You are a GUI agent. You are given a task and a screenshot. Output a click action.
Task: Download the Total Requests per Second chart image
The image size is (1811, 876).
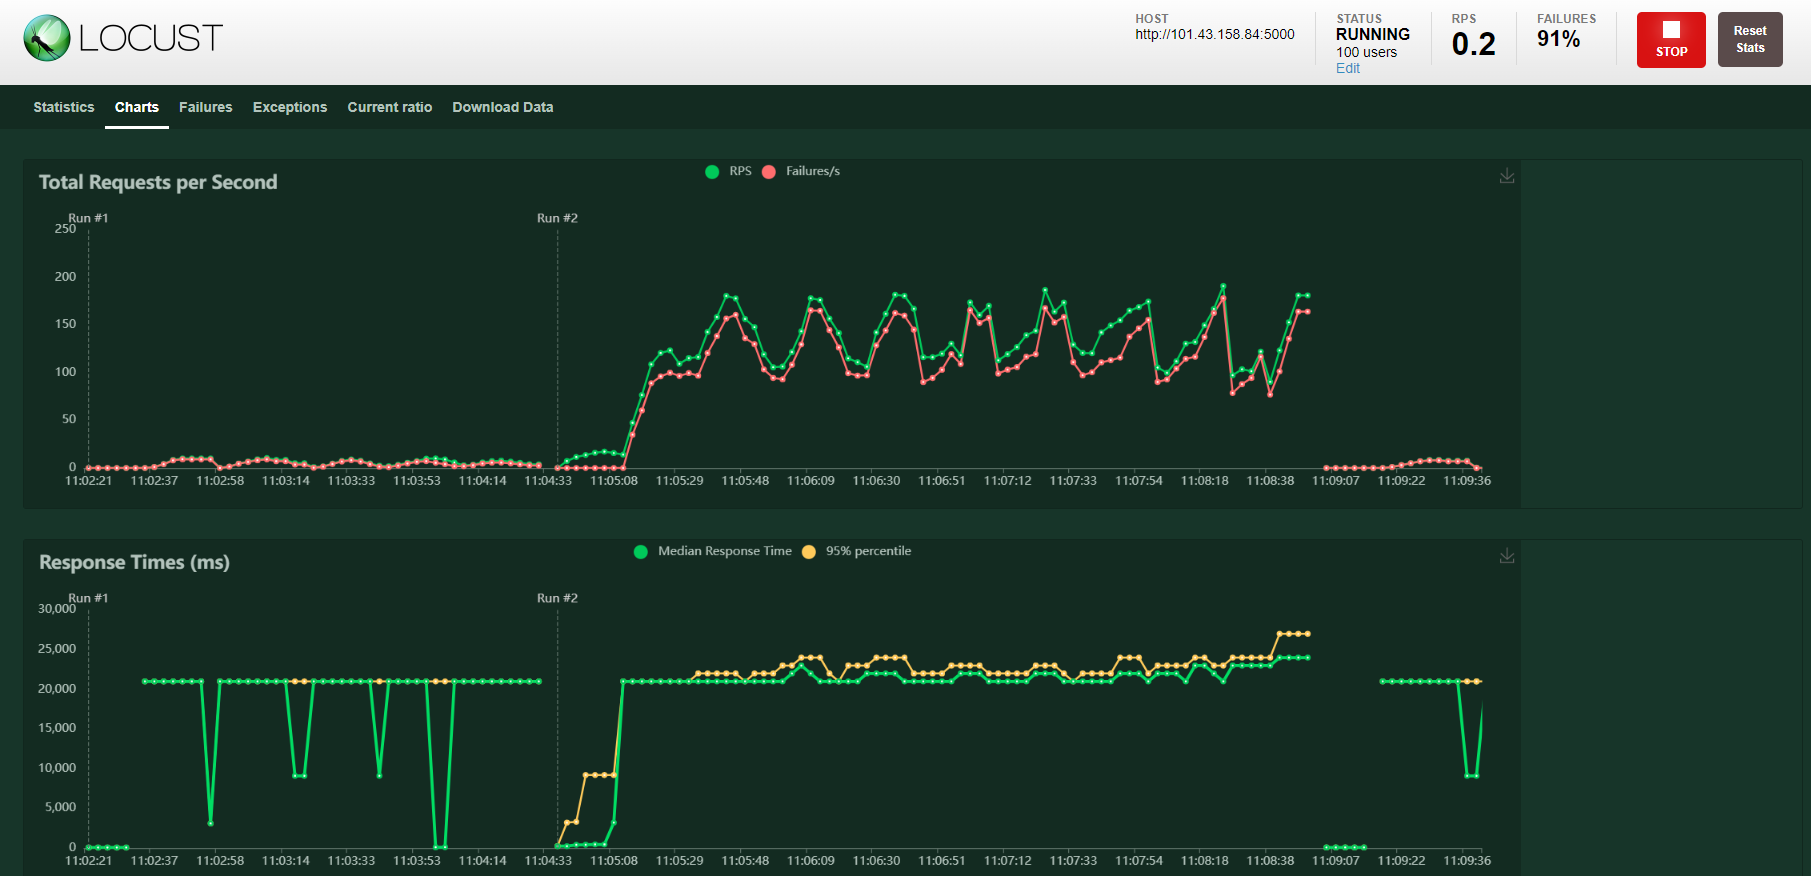point(1507,176)
